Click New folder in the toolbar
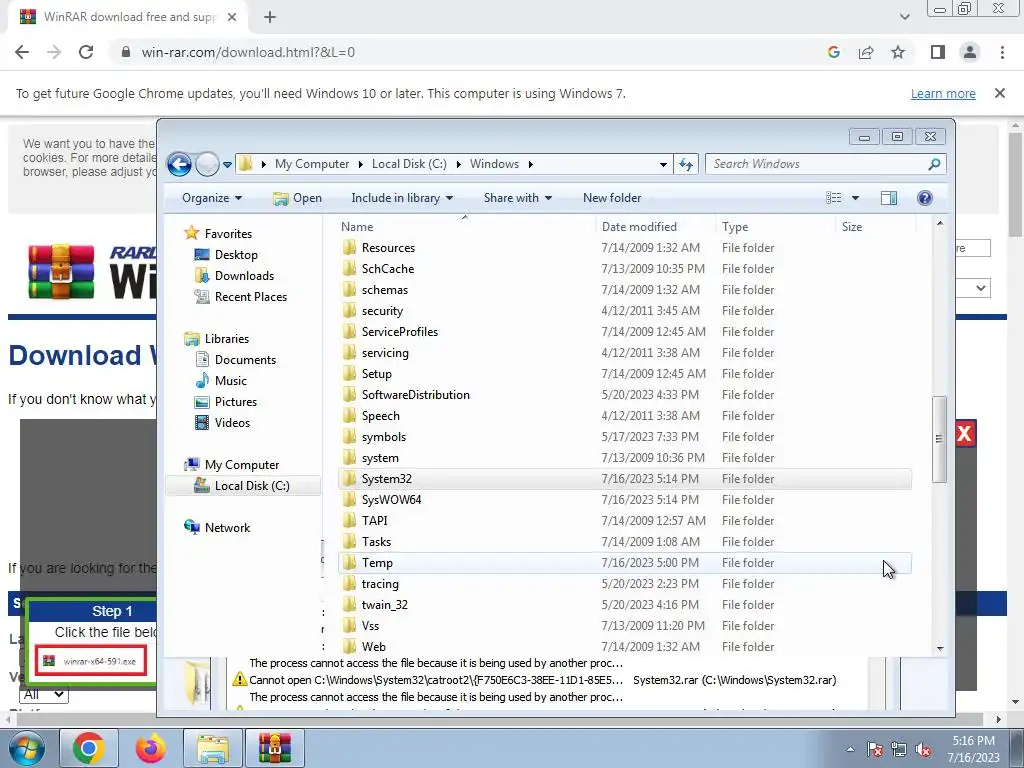Screen dimensions: 1024x768 (x=612, y=198)
